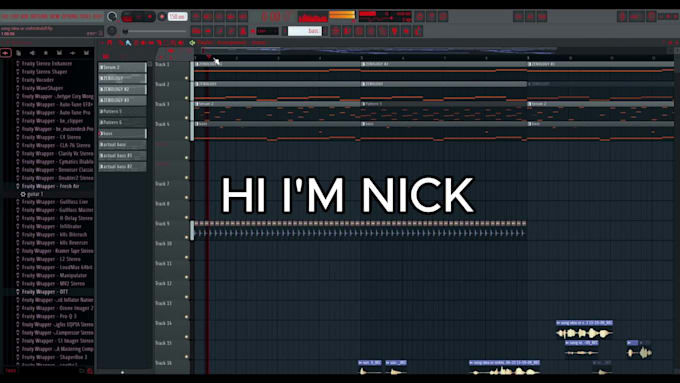This screenshot has height=383, width=680.
Task: Click the green playlist arrow icon
Action: (x=192, y=43)
